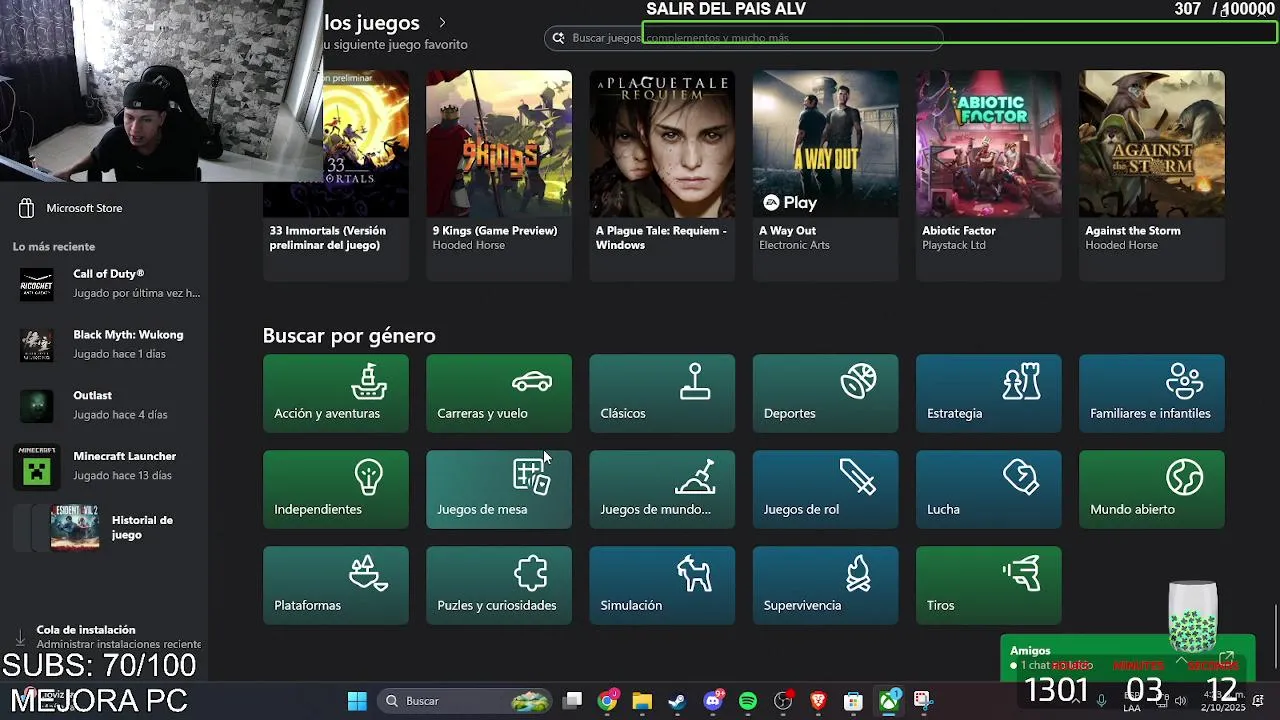Click the search magnifier icon in the Xbox search bar

click(x=559, y=38)
